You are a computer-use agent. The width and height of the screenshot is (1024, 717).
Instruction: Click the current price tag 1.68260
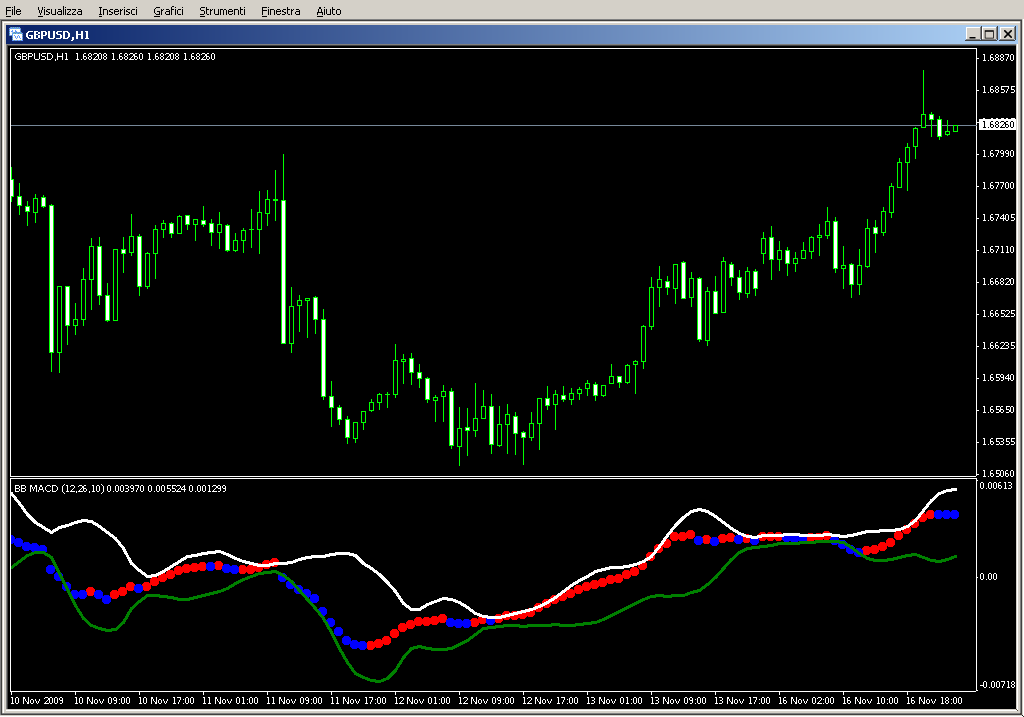997,125
